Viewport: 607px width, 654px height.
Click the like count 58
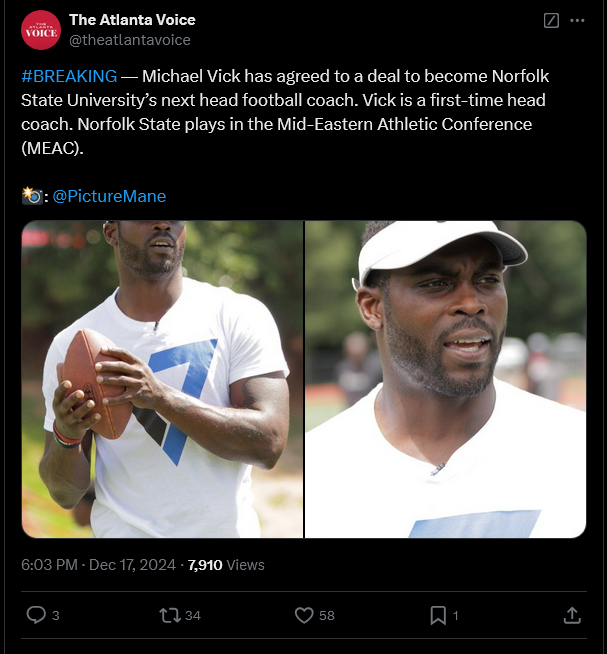(x=327, y=616)
